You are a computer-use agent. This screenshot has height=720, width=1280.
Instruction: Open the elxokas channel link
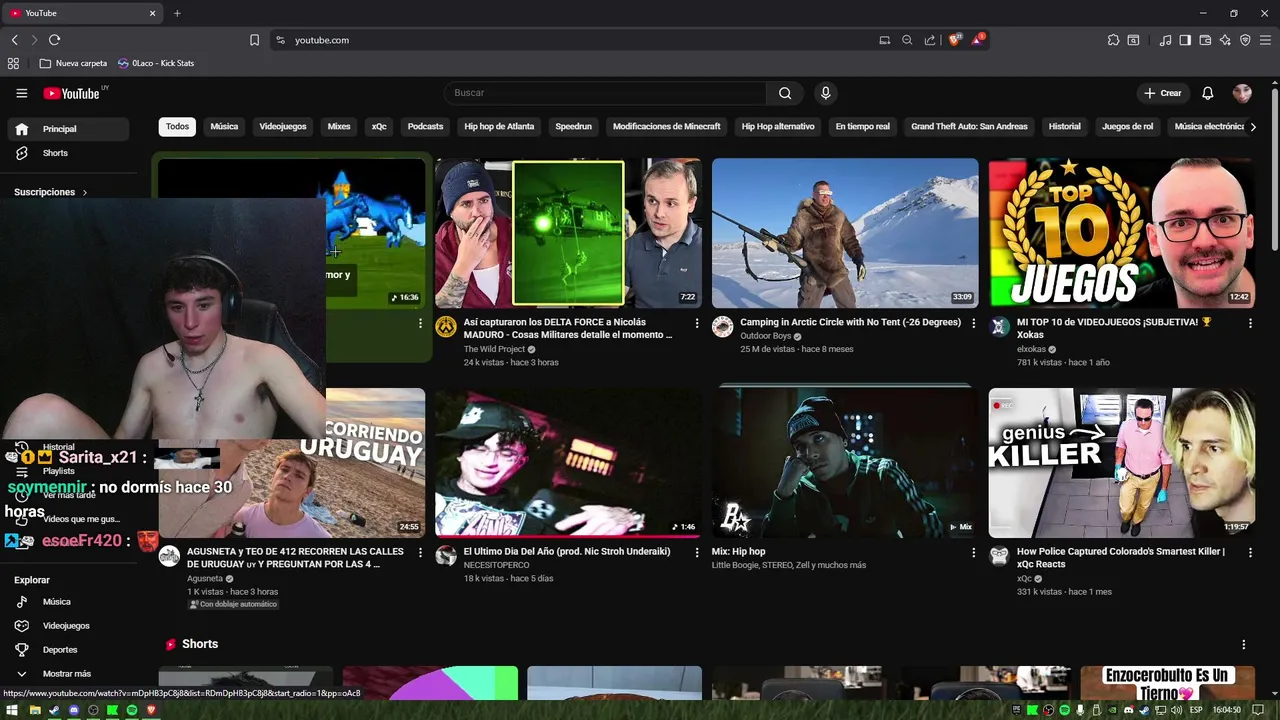click(1030, 349)
